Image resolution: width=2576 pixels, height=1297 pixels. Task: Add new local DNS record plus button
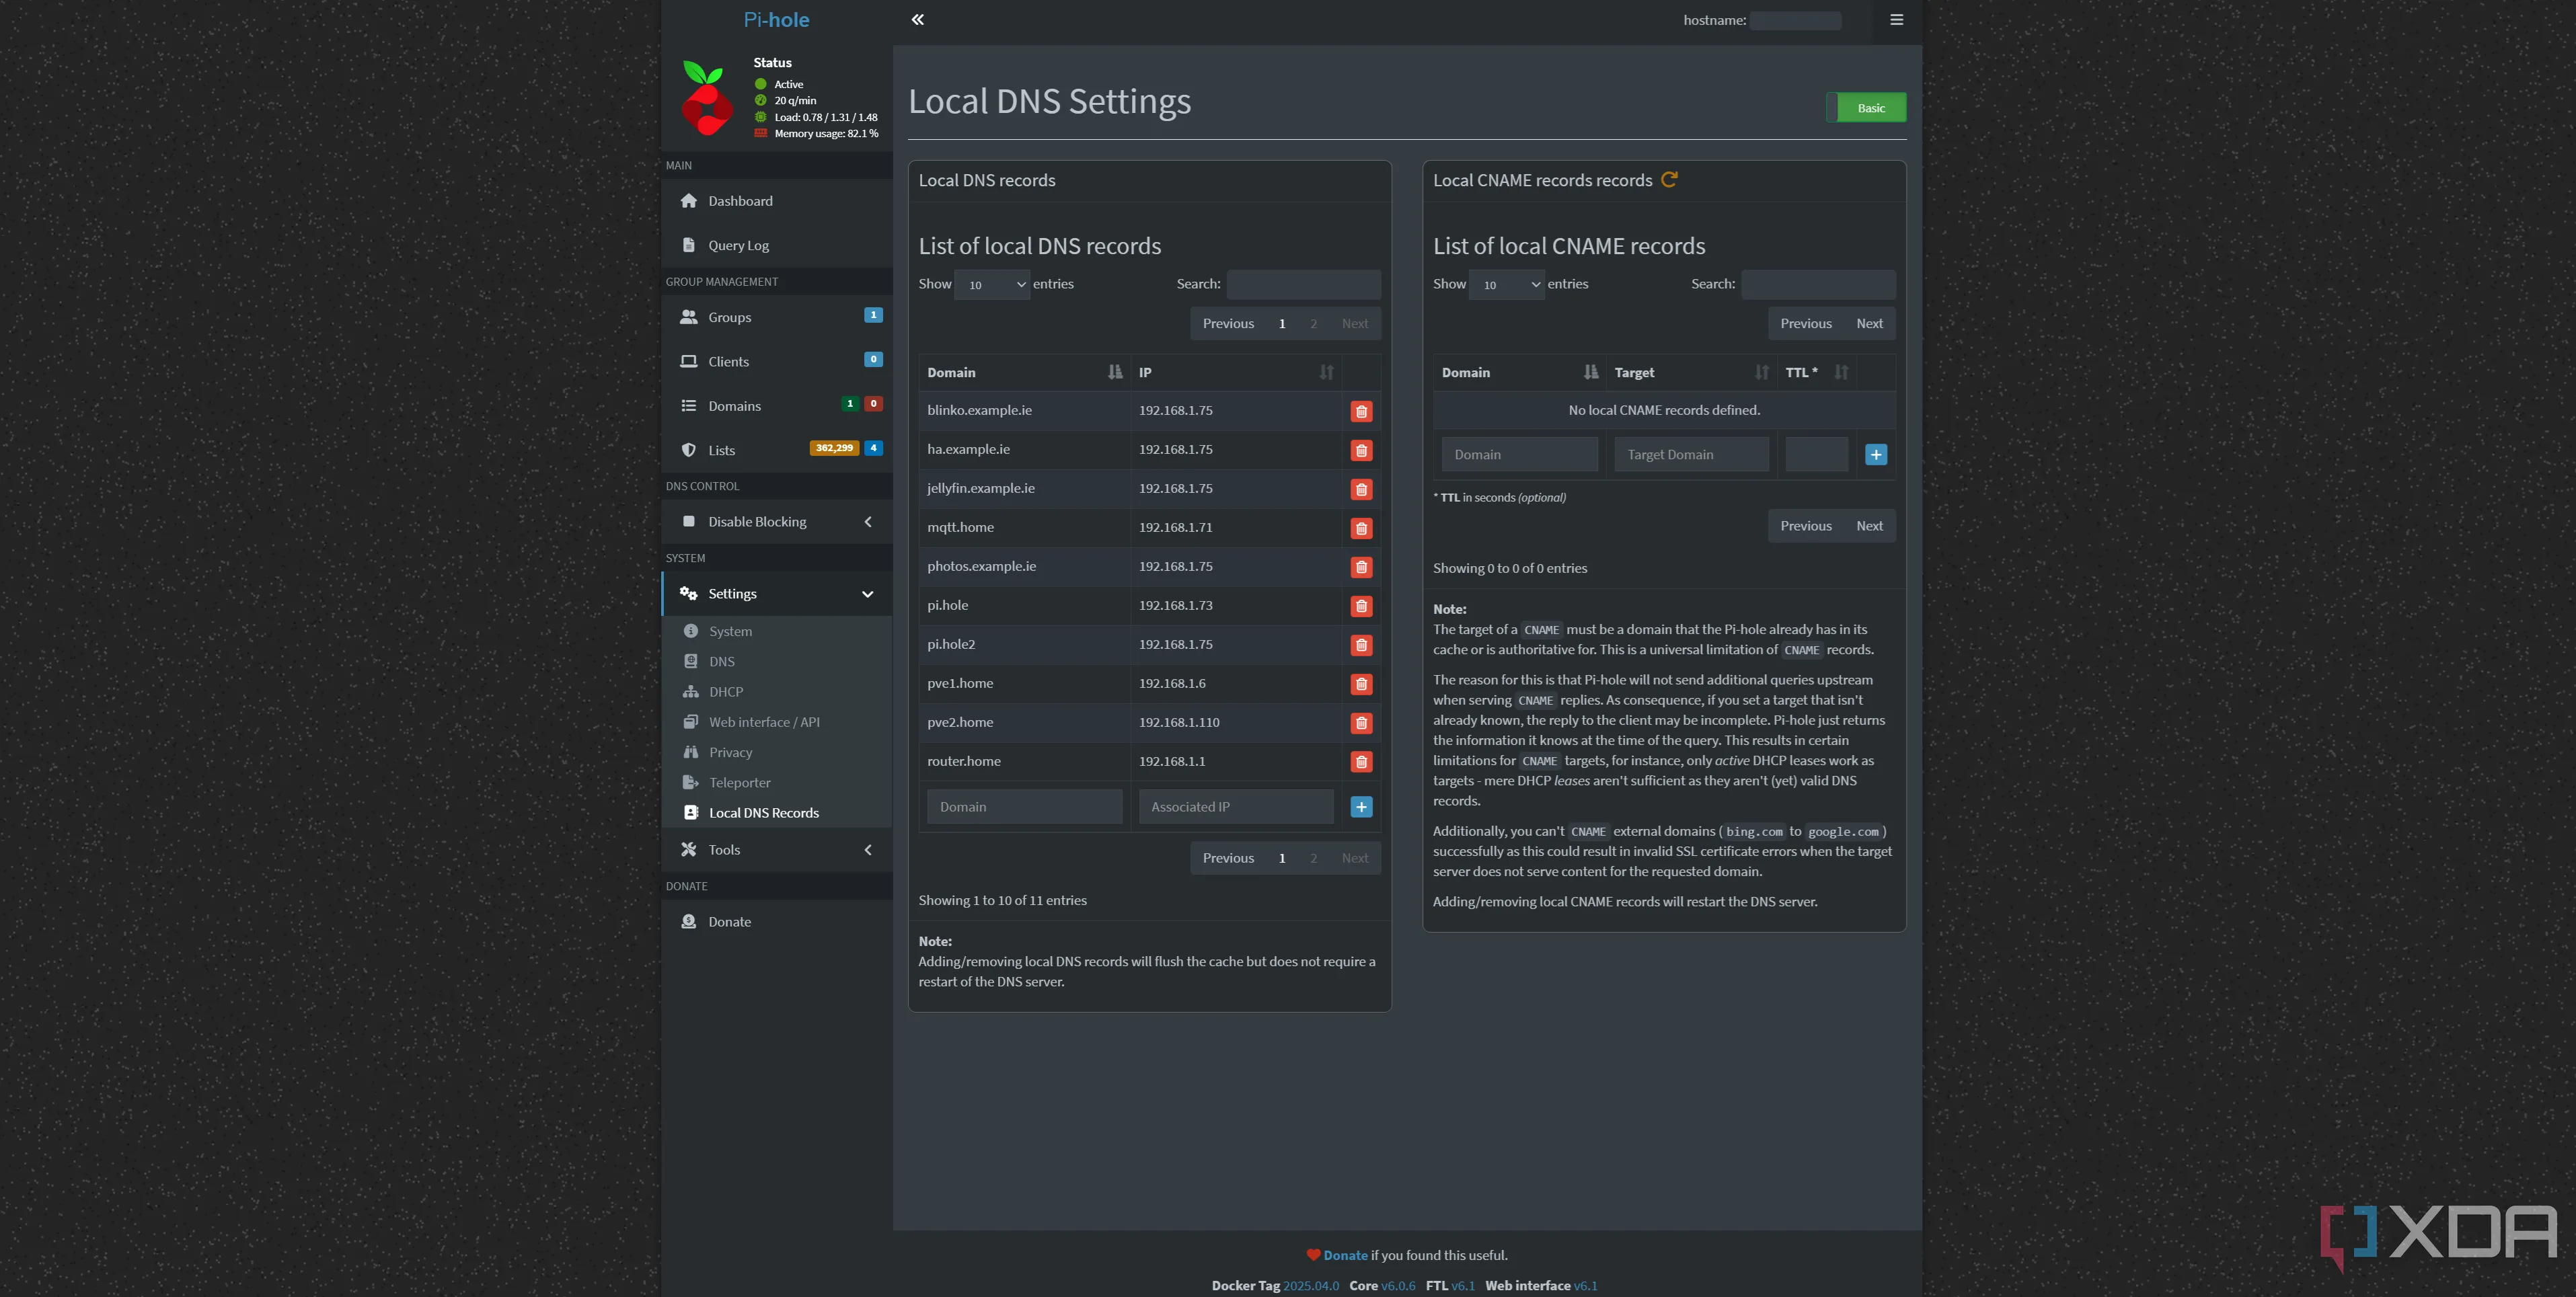pos(1360,807)
